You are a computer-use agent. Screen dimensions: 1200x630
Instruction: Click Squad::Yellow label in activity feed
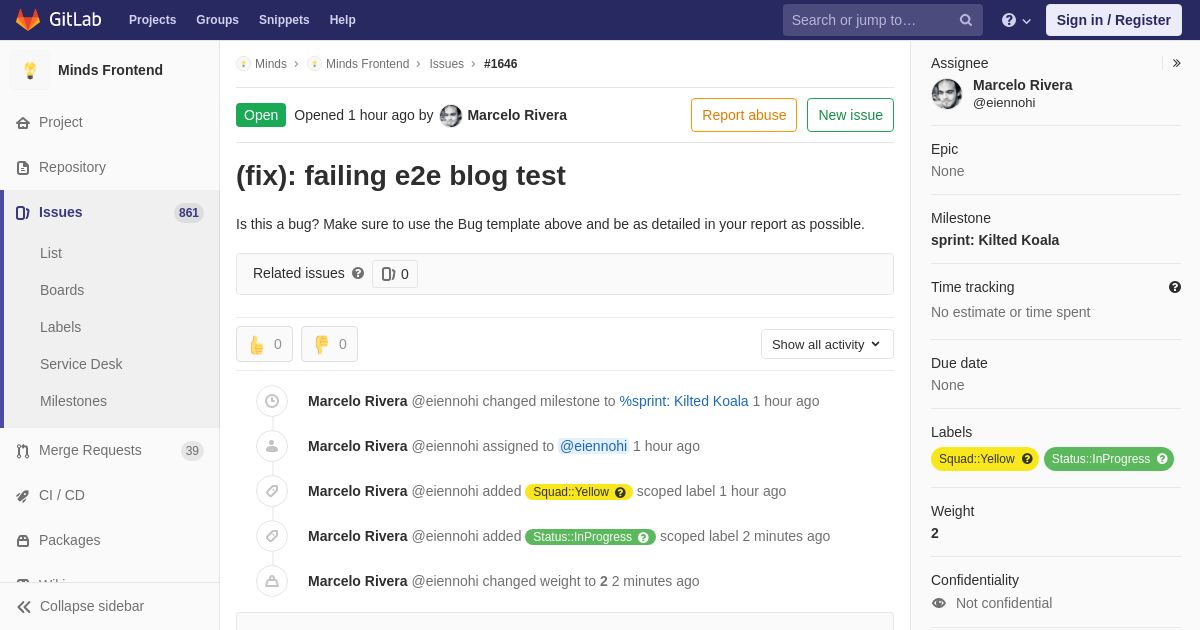(x=579, y=492)
